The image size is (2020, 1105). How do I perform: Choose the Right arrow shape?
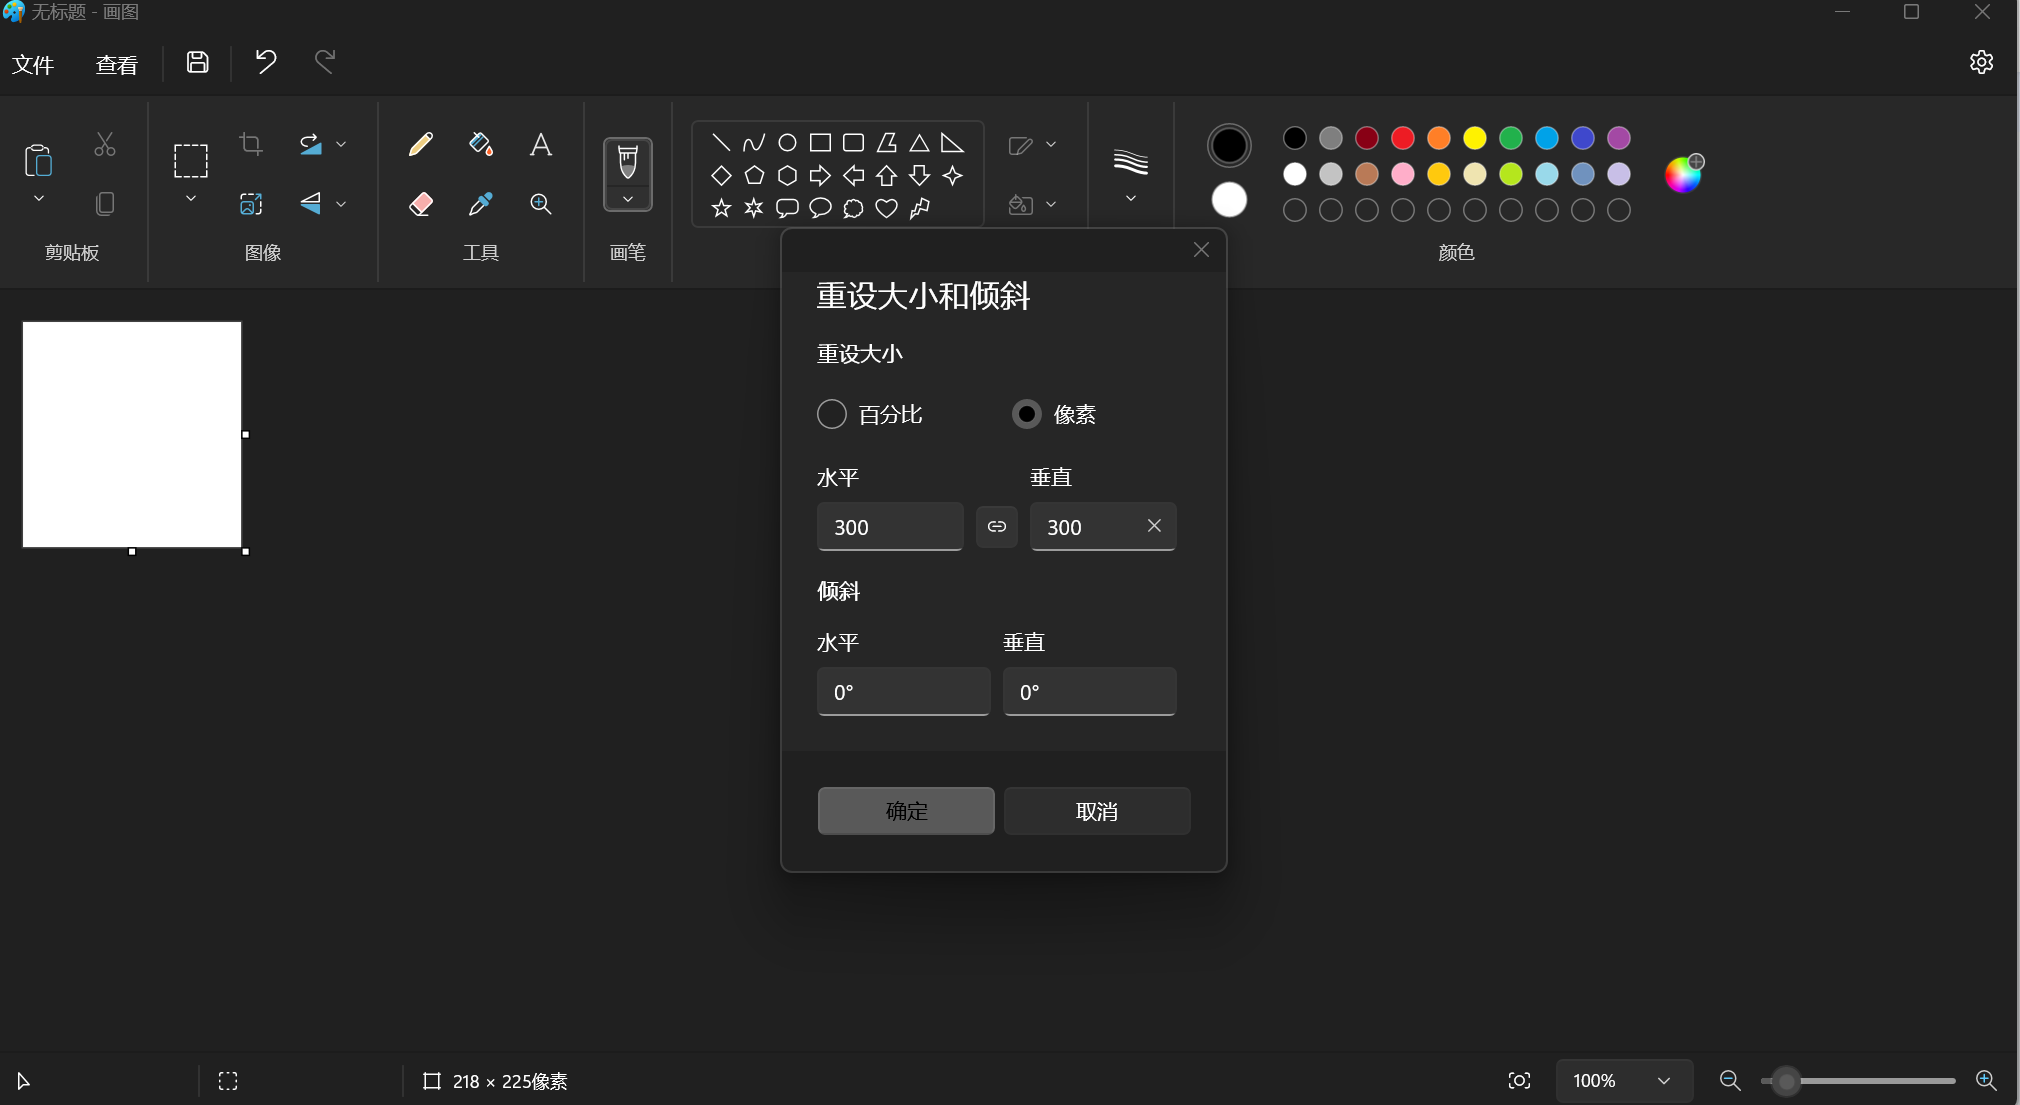pos(820,175)
